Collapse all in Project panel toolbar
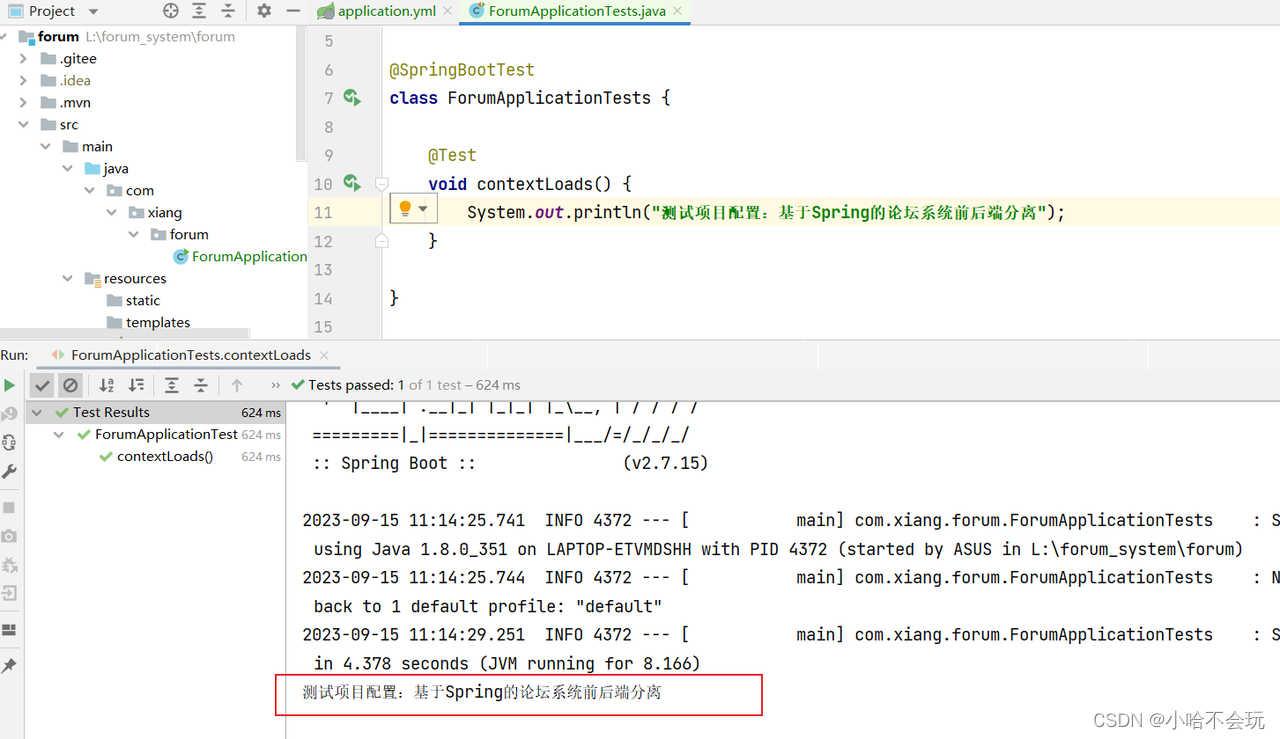The width and height of the screenshot is (1280, 739). coord(229,11)
